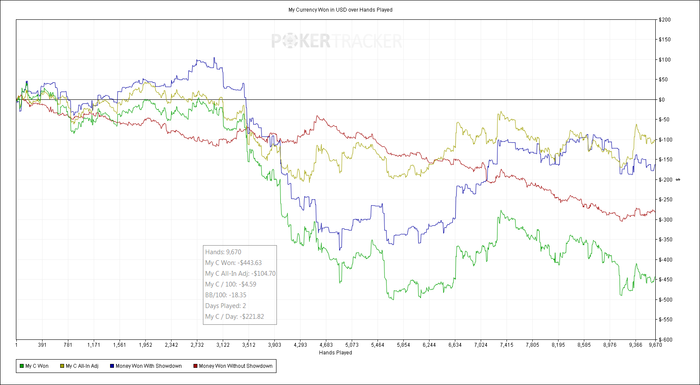The image size is (700, 385).
Task: Select the 'Money Won With Showdown' legend label
Action: click(148, 366)
